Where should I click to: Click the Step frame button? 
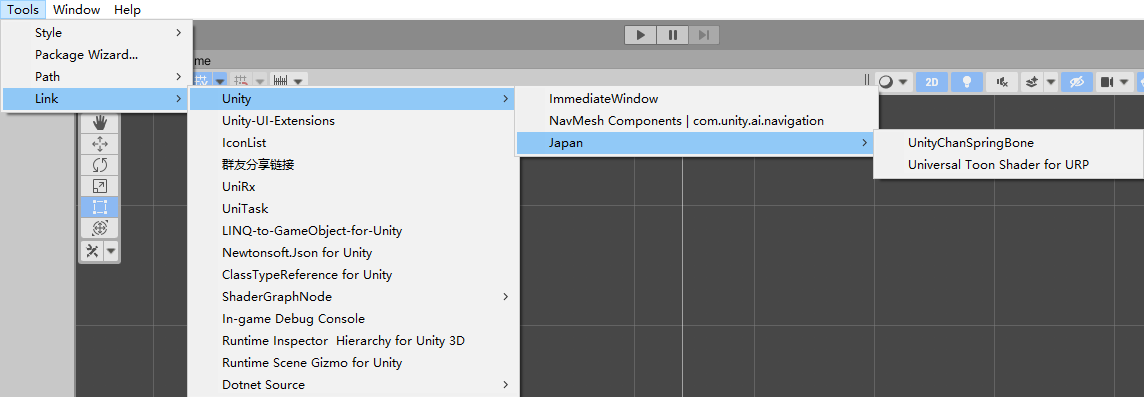703,35
